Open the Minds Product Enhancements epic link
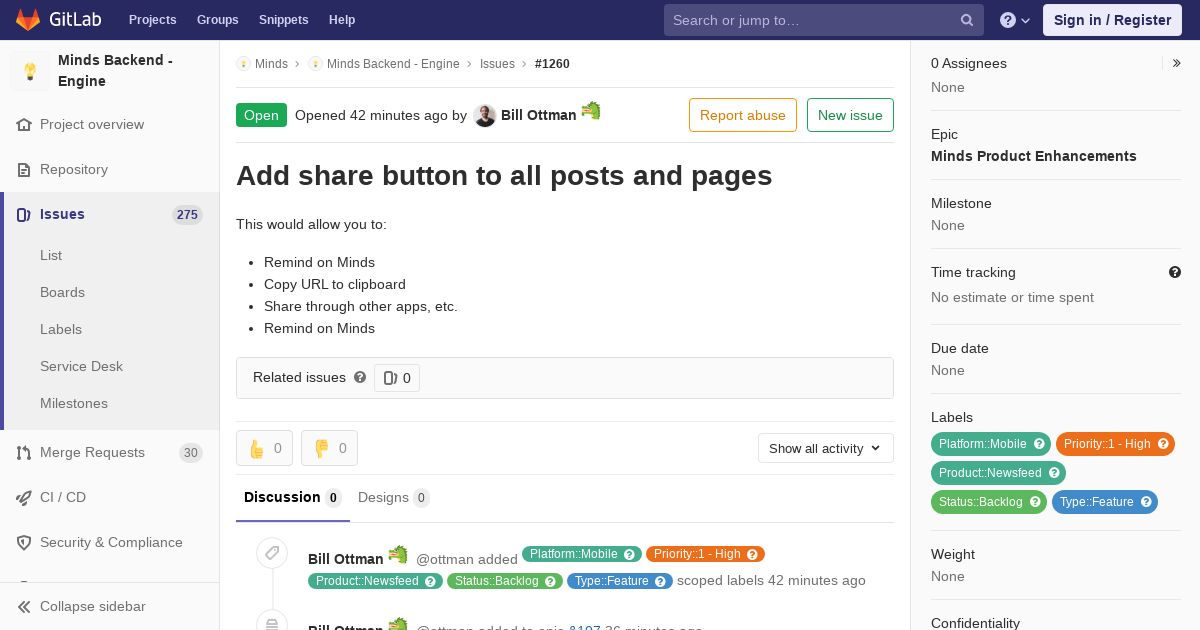 [x=1034, y=156]
